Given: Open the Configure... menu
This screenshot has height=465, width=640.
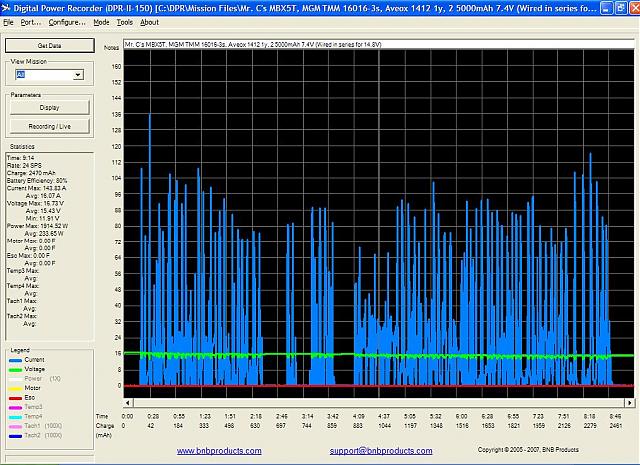Looking at the screenshot, I should tap(67, 21).
